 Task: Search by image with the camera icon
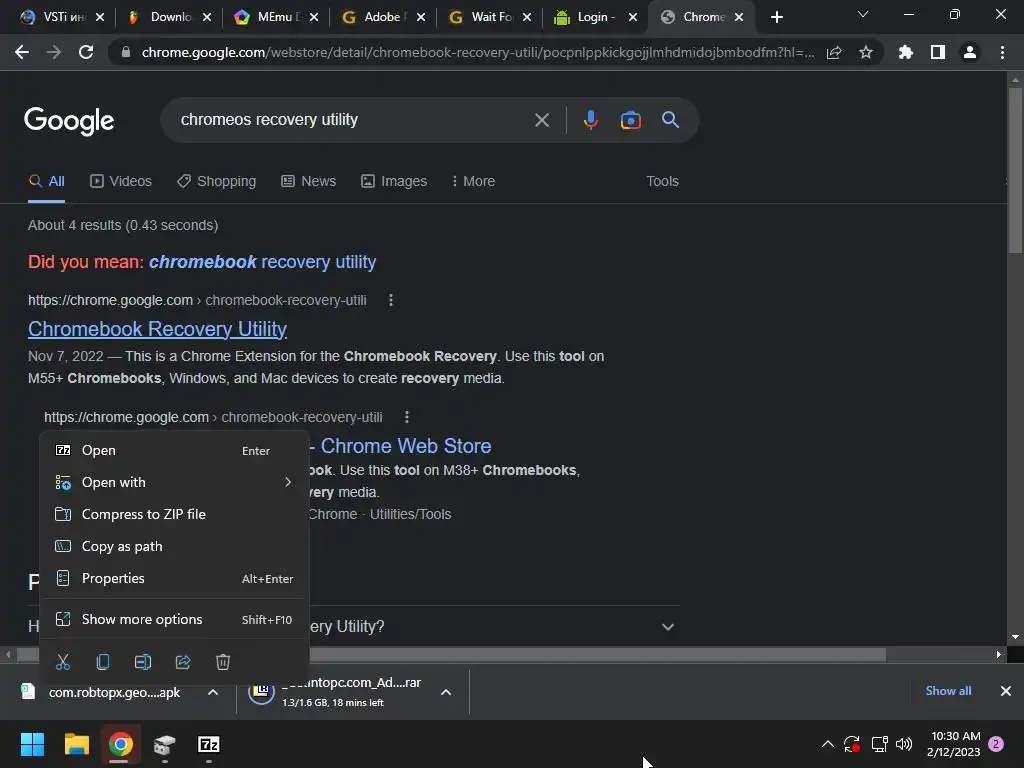pos(630,120)
